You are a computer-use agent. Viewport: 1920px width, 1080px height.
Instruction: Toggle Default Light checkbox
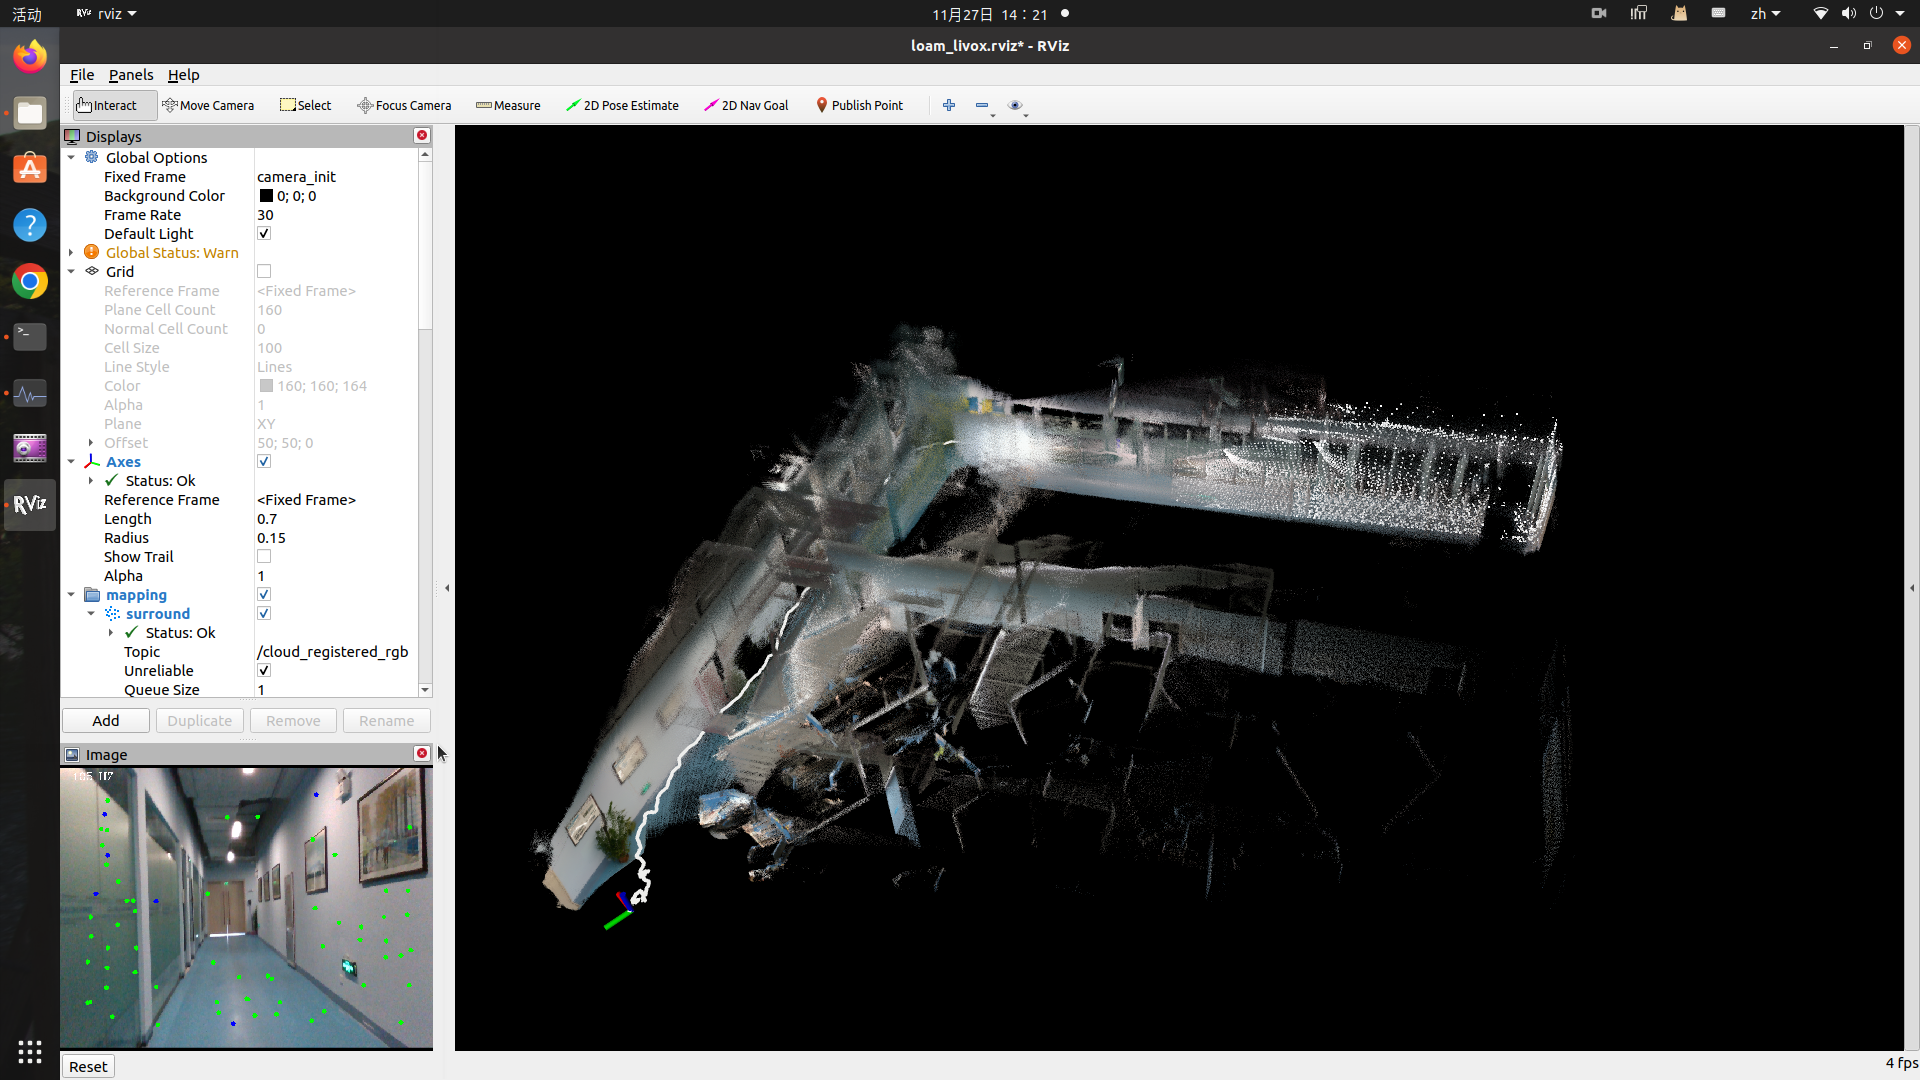coord(264,233)
